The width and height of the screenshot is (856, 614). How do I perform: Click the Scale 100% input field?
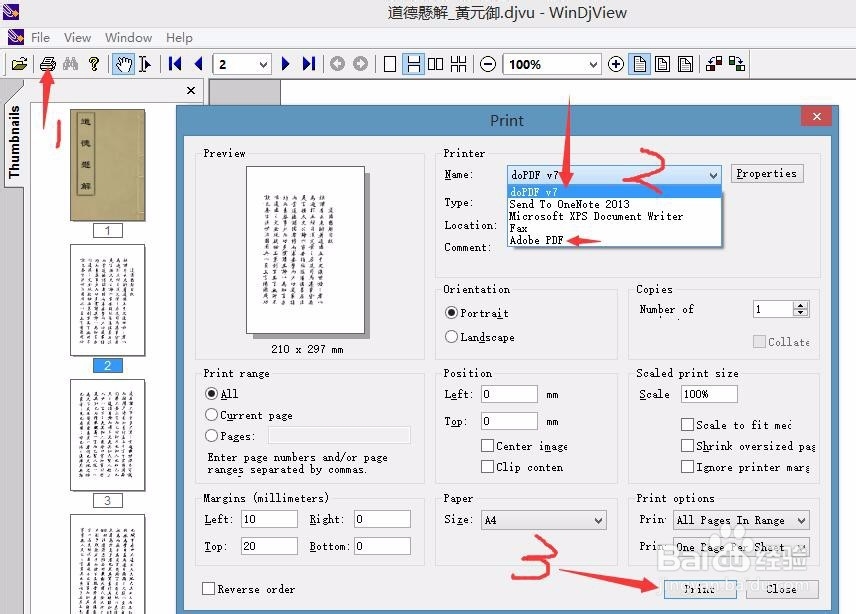point(709,394)
